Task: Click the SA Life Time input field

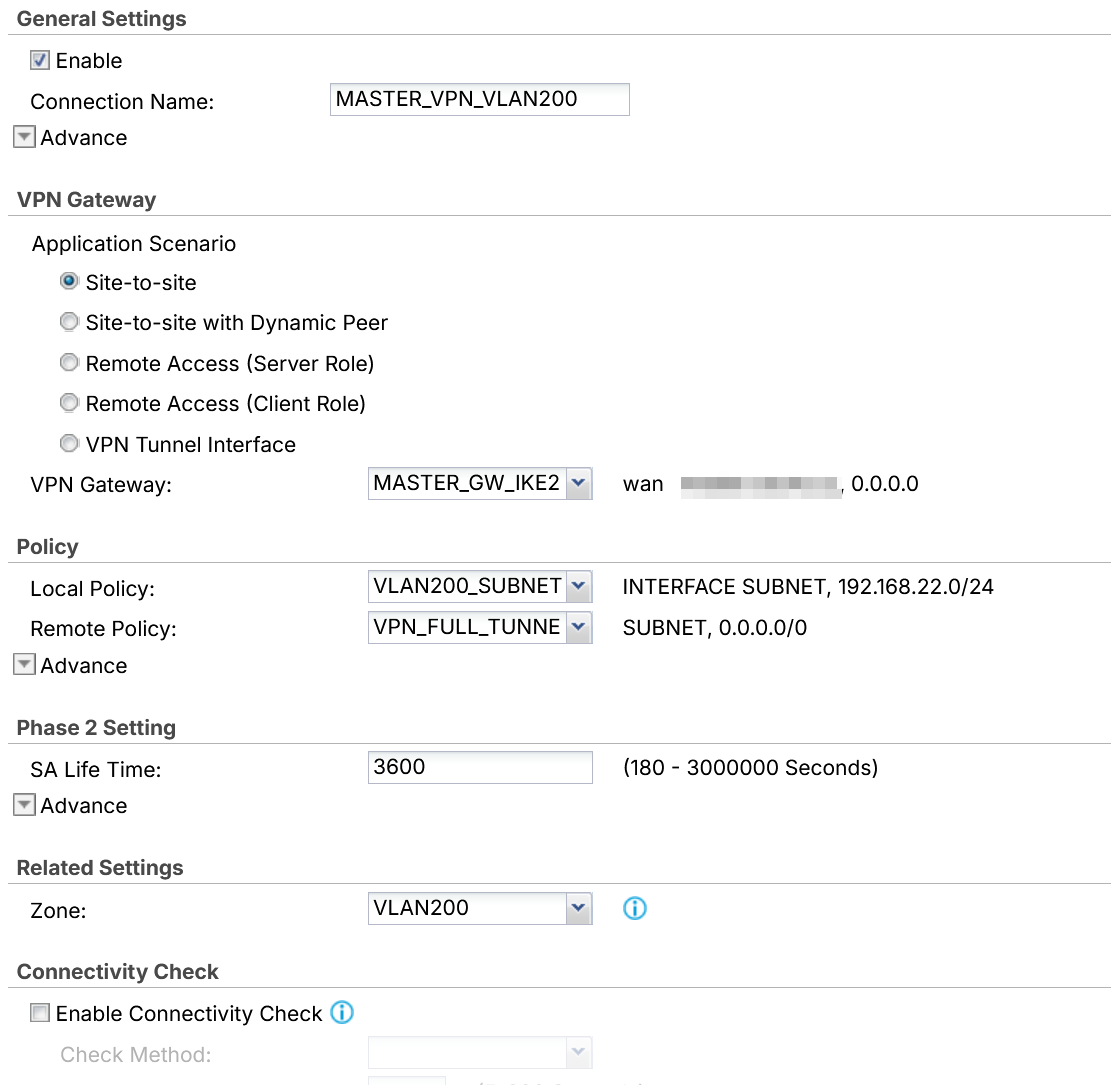Action: [x=480, y=768]
